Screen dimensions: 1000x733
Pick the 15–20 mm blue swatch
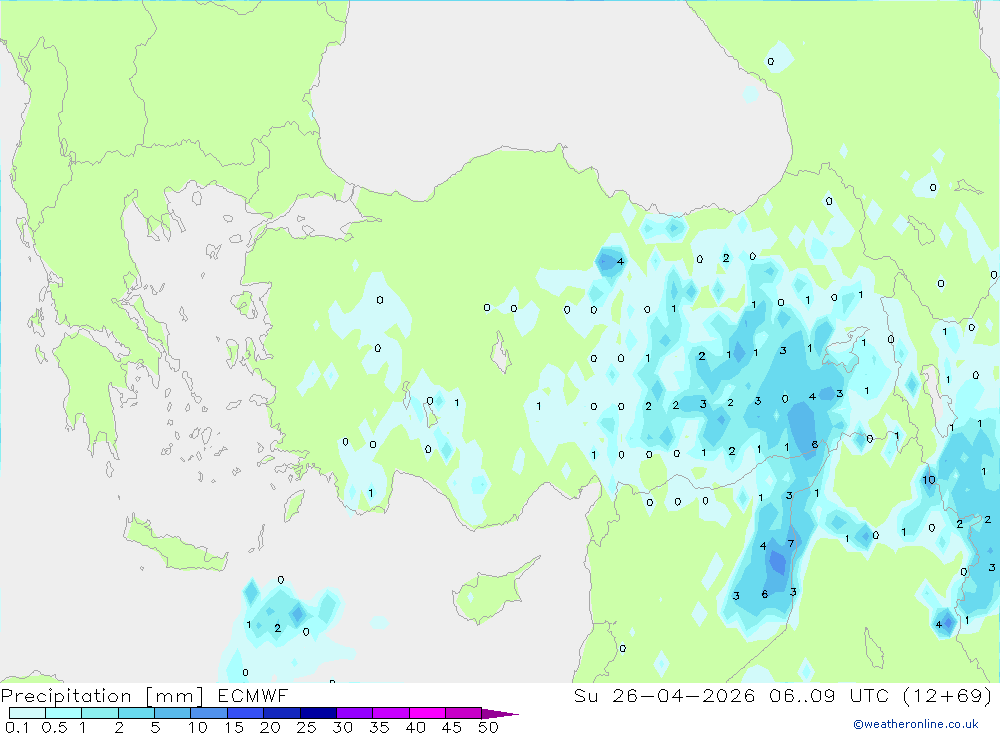pyautogui.click(x=246, y=713)
